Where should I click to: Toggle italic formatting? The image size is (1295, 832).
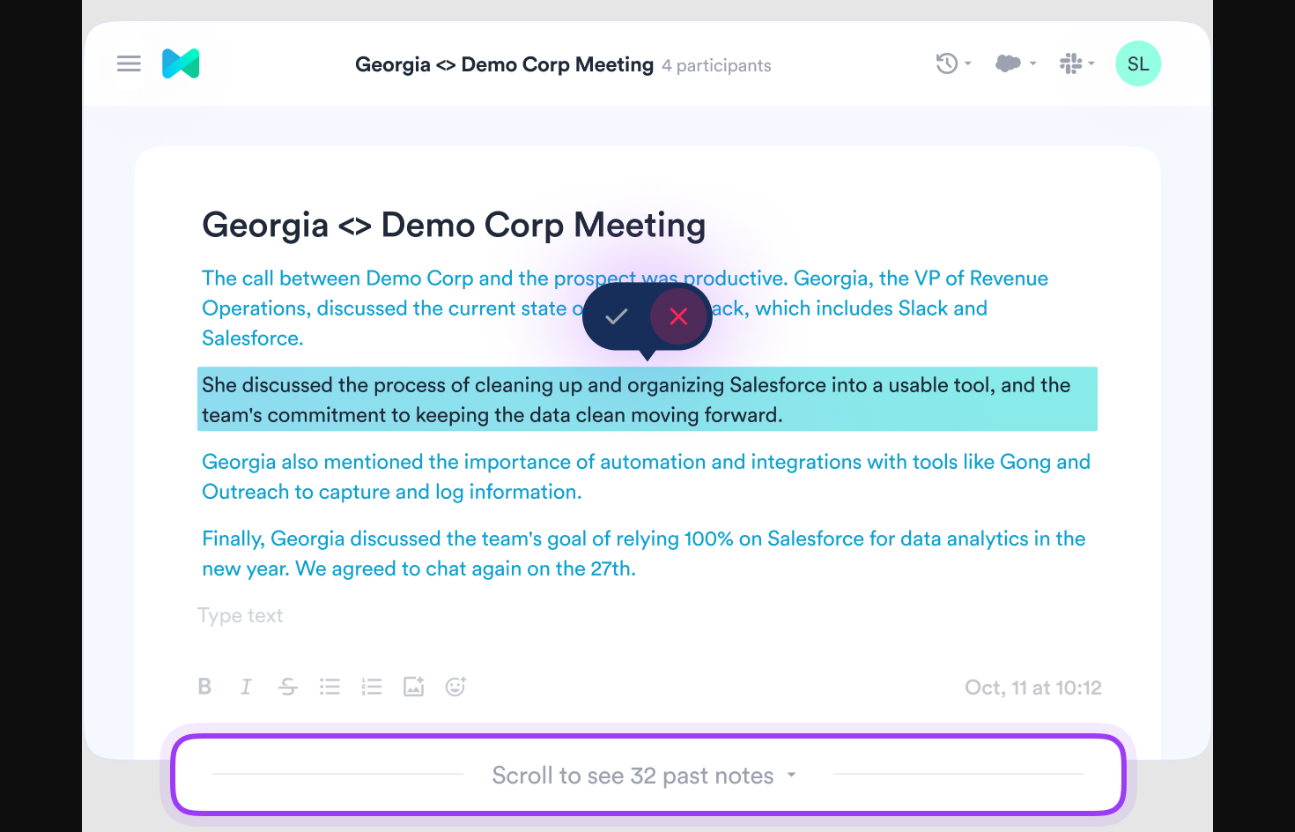tap(246, 687)
